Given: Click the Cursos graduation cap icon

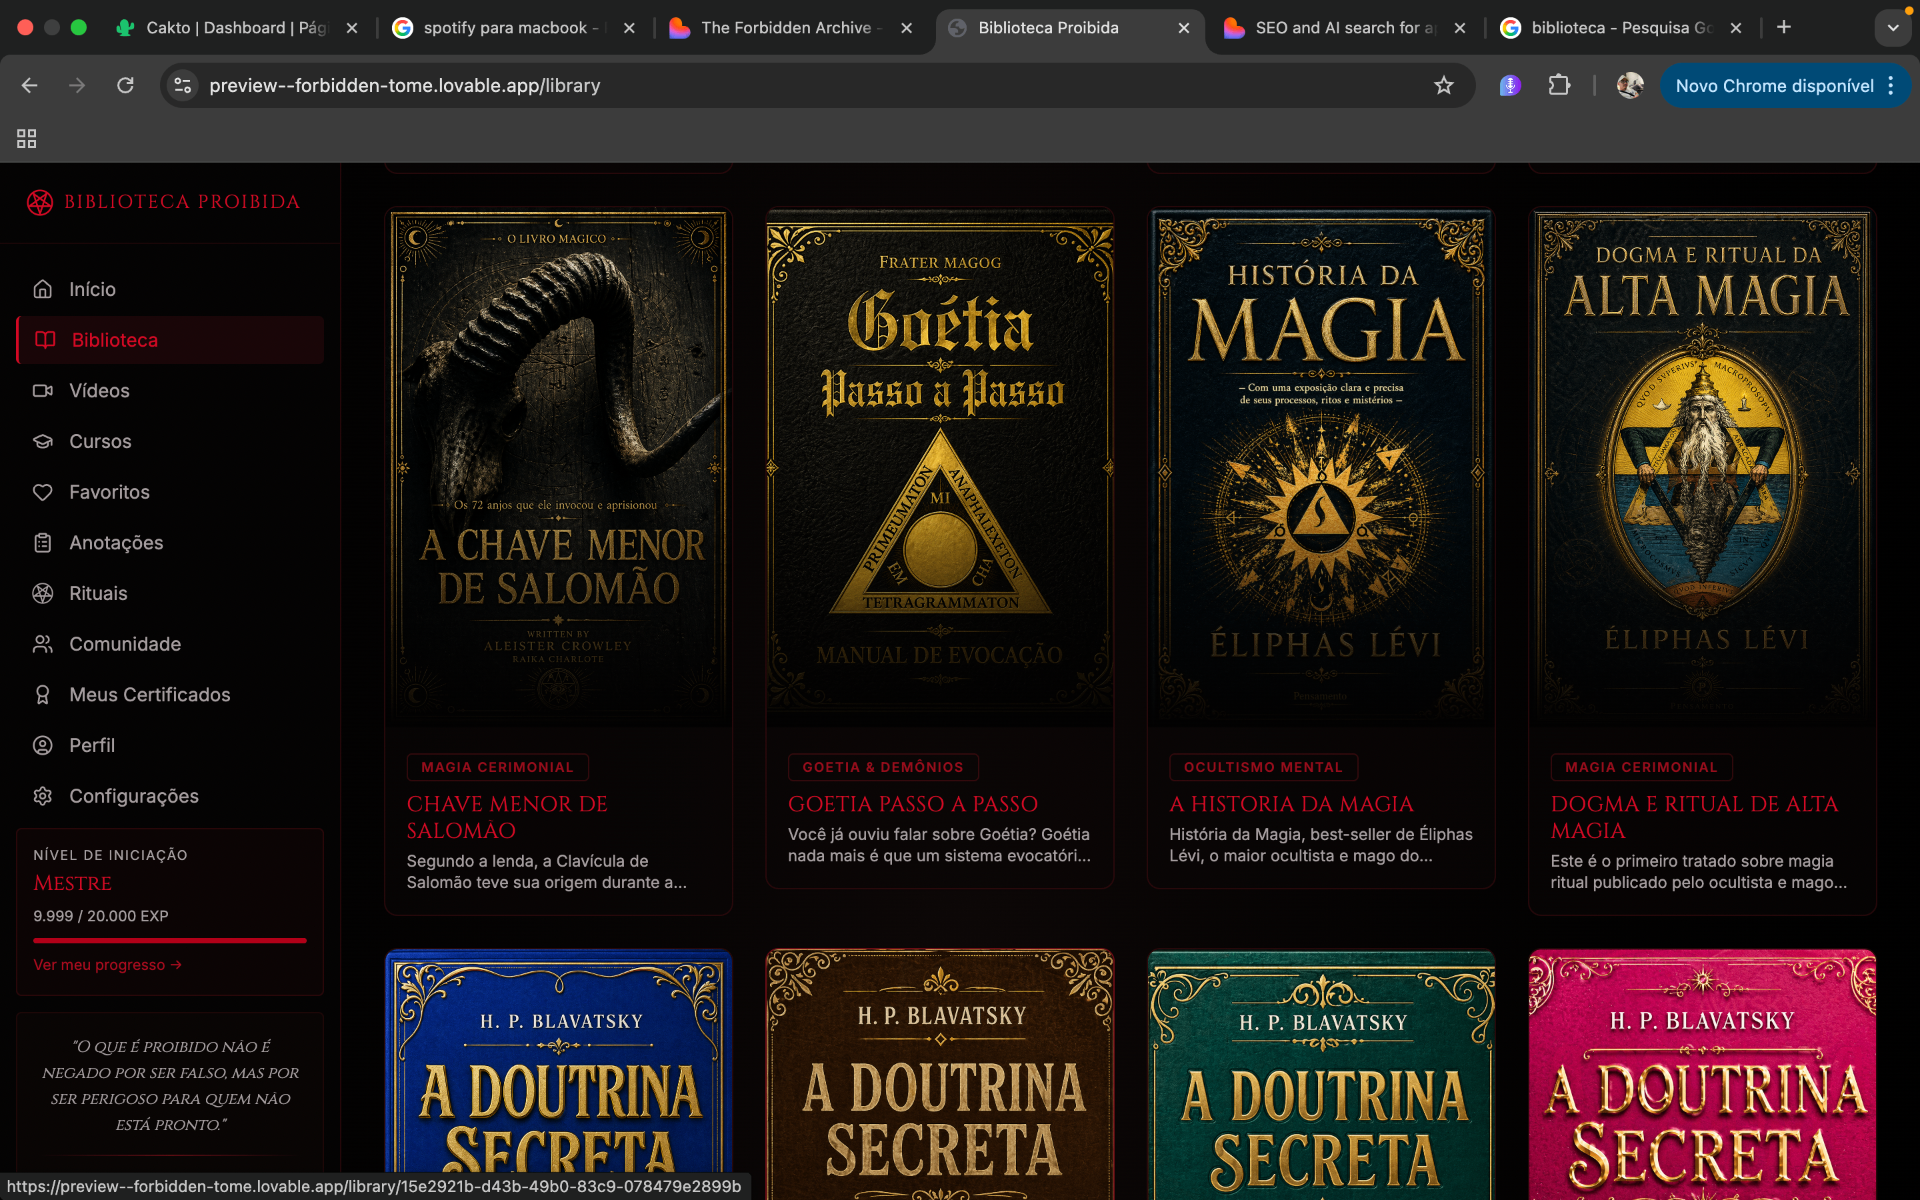Looking at the screenshot, I should pyautogui.click(x=42, y=441).
